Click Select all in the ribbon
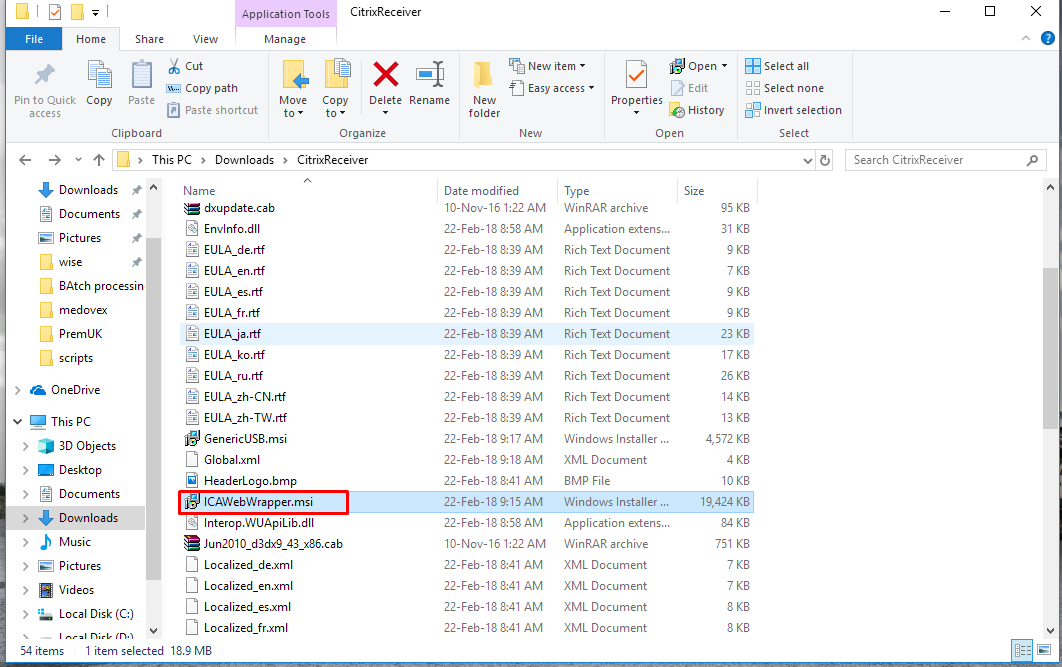Image resolution: width=1062 pixels, height=667 pixels. coord(777,66)
